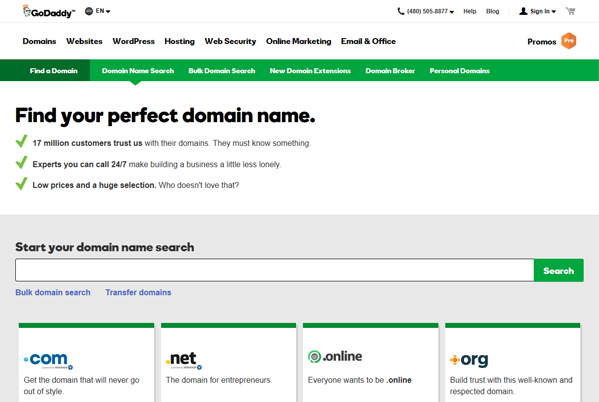
Task: Click "17 million customers trust us" line
Action: [172, 143]
